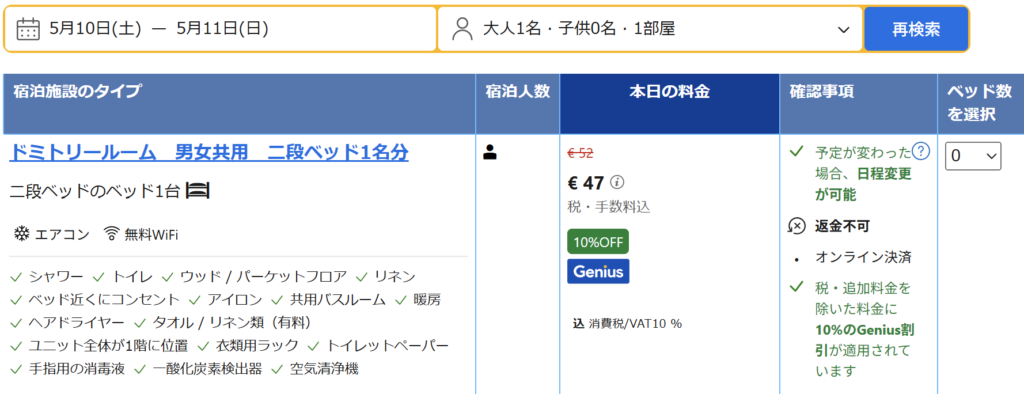Image resolution: width=1024 pixels, height=394 pixels.
Task: Click the 返金不可 label
Action: pyautogui.click(x=842, y=226)
